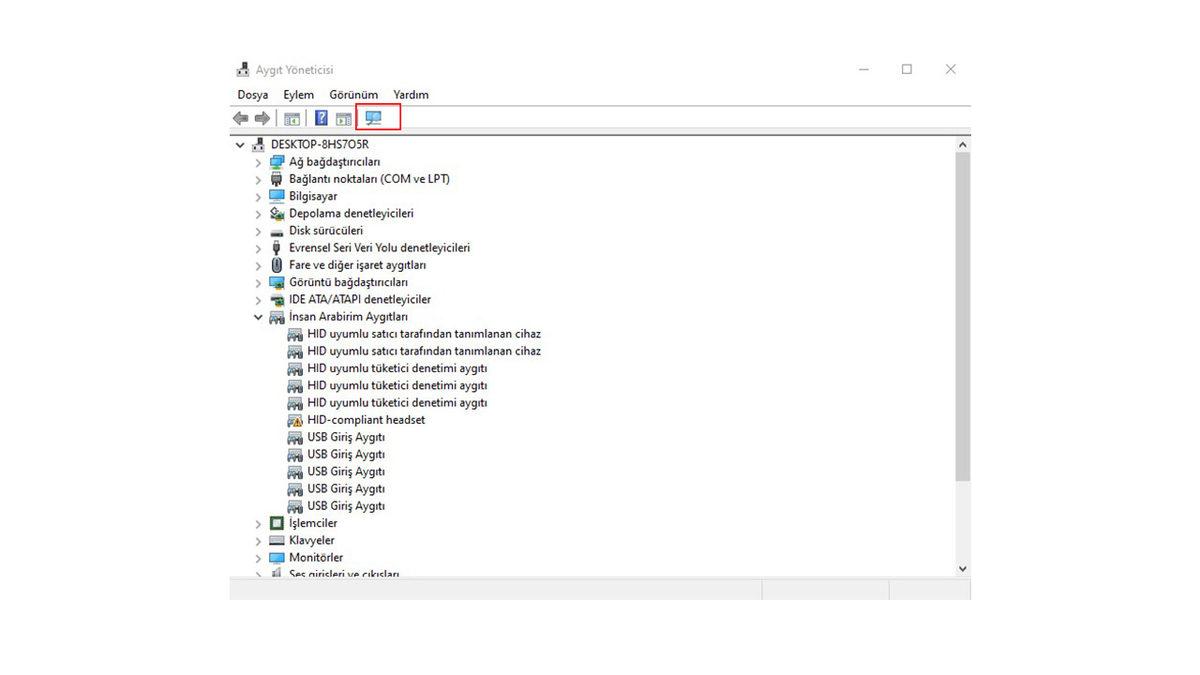1200x675 pixels.
Task: Click the scan for hardware changes toolbar icon
Action: pos(374,118)
